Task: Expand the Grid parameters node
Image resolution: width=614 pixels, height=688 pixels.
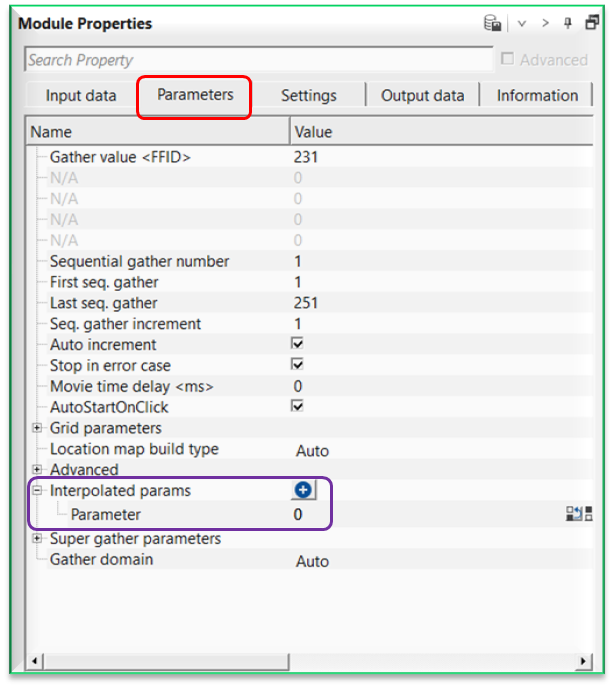Action: [x=37, y=428]
